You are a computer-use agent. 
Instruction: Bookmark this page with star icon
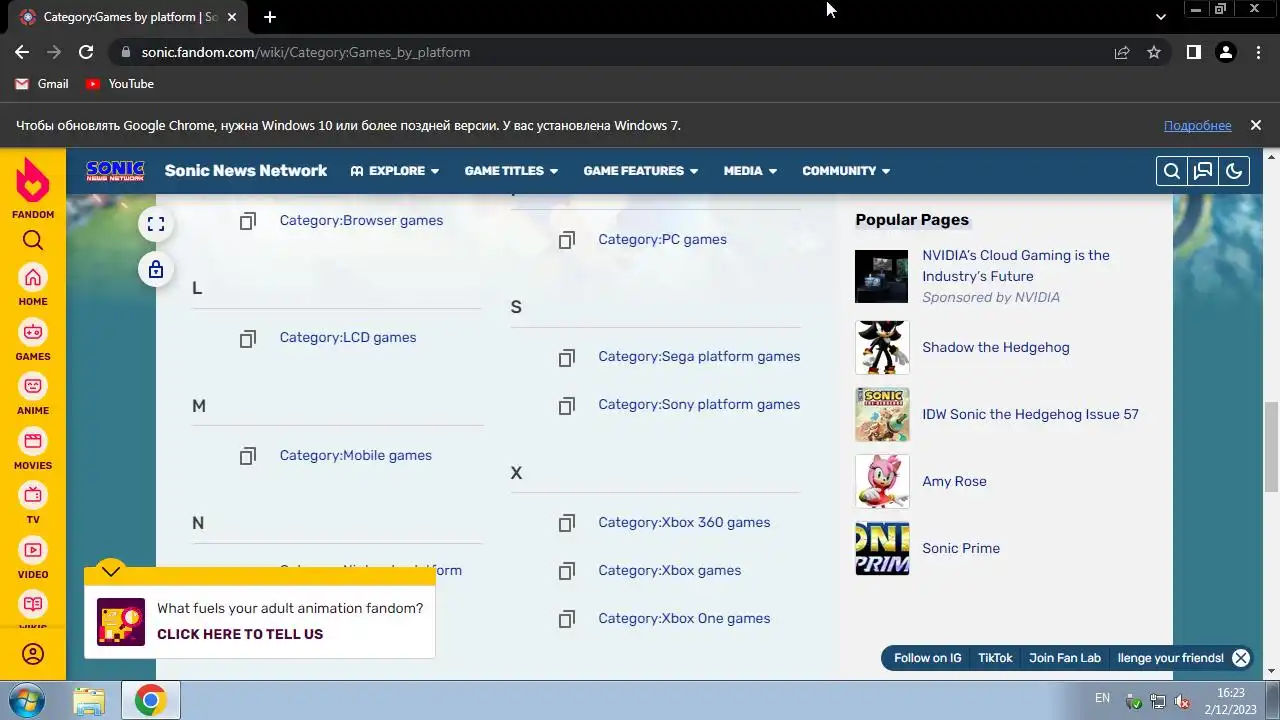coord(1154,52)
